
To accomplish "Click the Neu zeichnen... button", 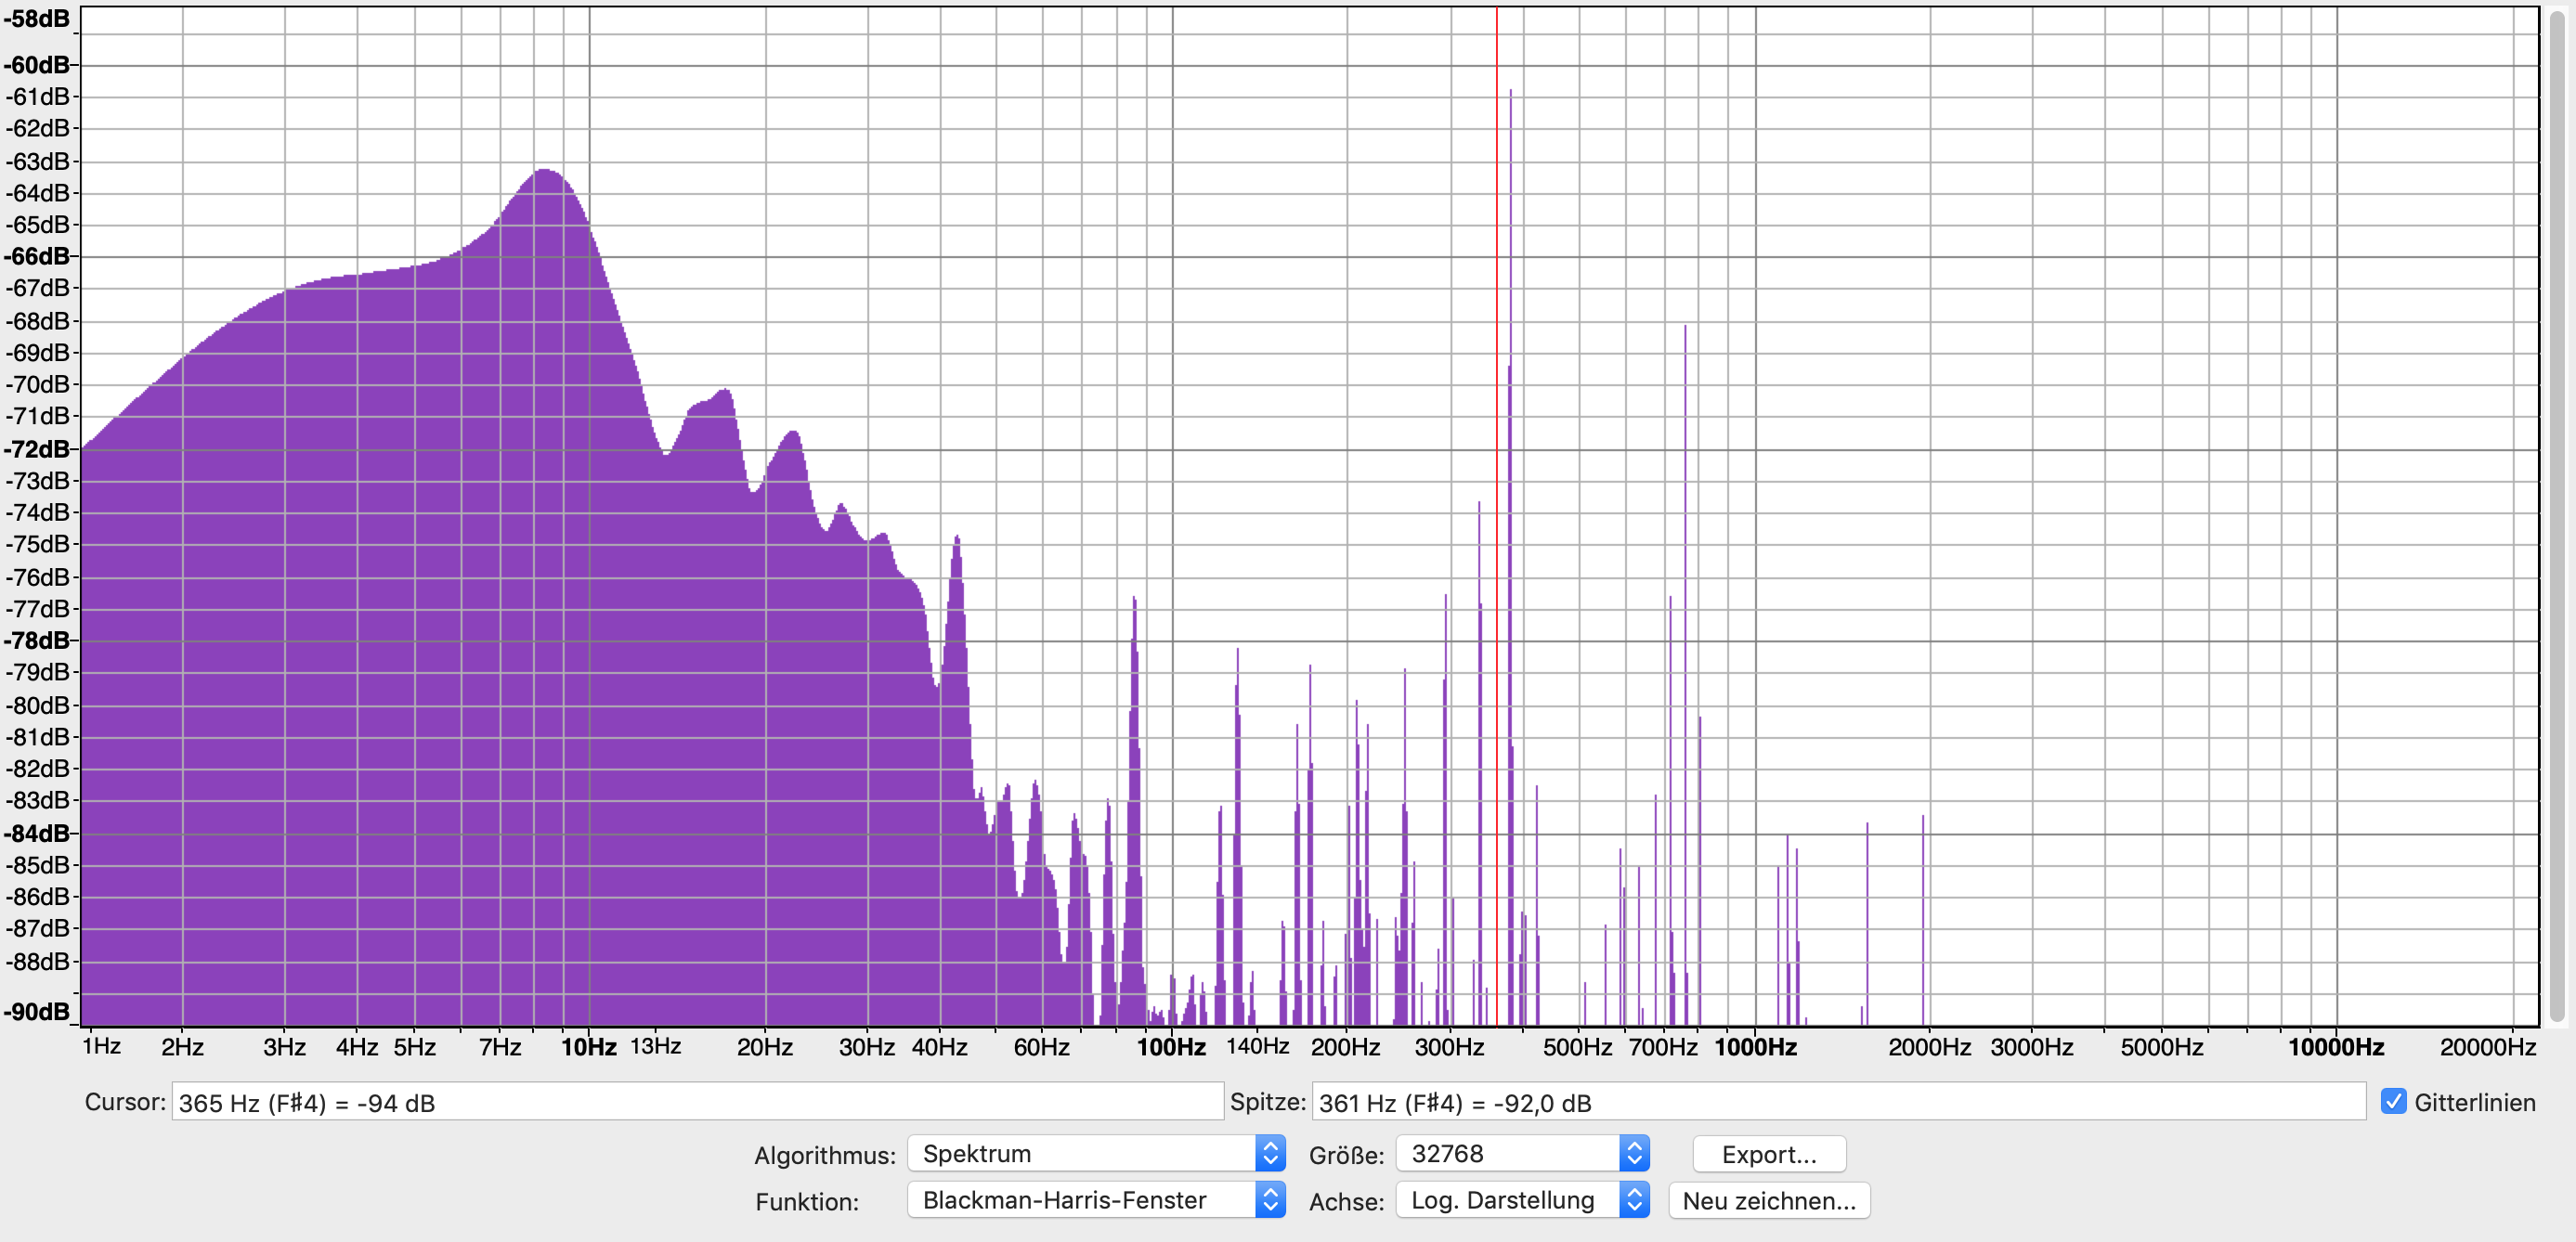I will click(1769, 1201).
